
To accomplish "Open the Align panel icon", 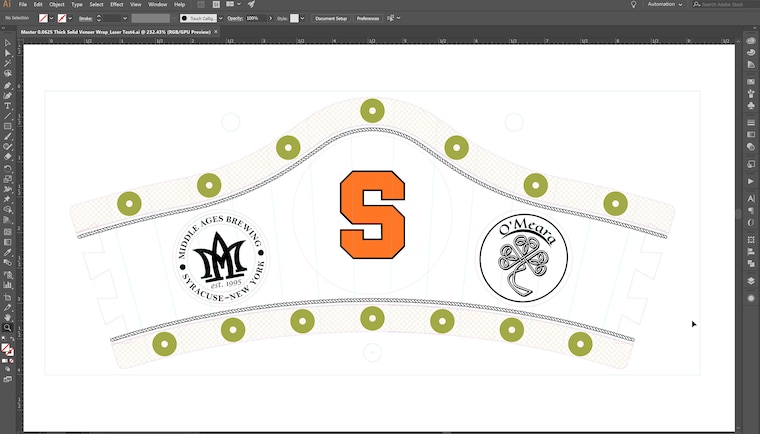I will point(751,252).
